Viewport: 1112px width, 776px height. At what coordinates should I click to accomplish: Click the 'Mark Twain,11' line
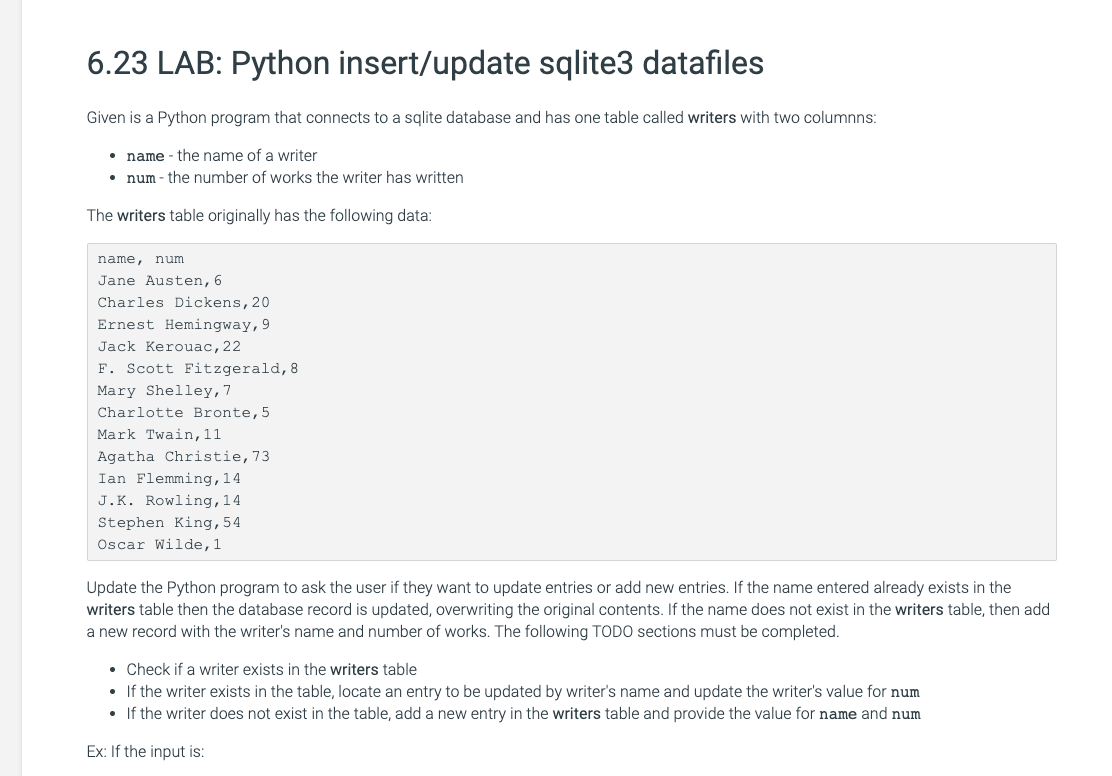pos(160,434)
